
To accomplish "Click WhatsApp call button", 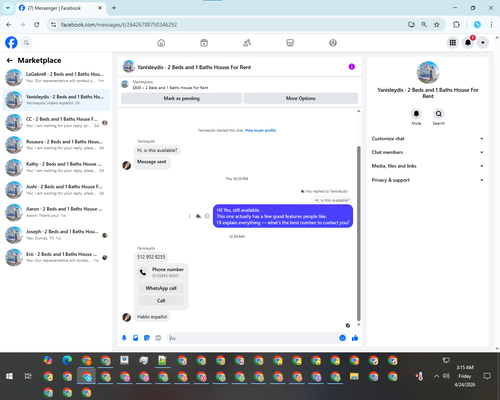I will [x=161, y=288].
